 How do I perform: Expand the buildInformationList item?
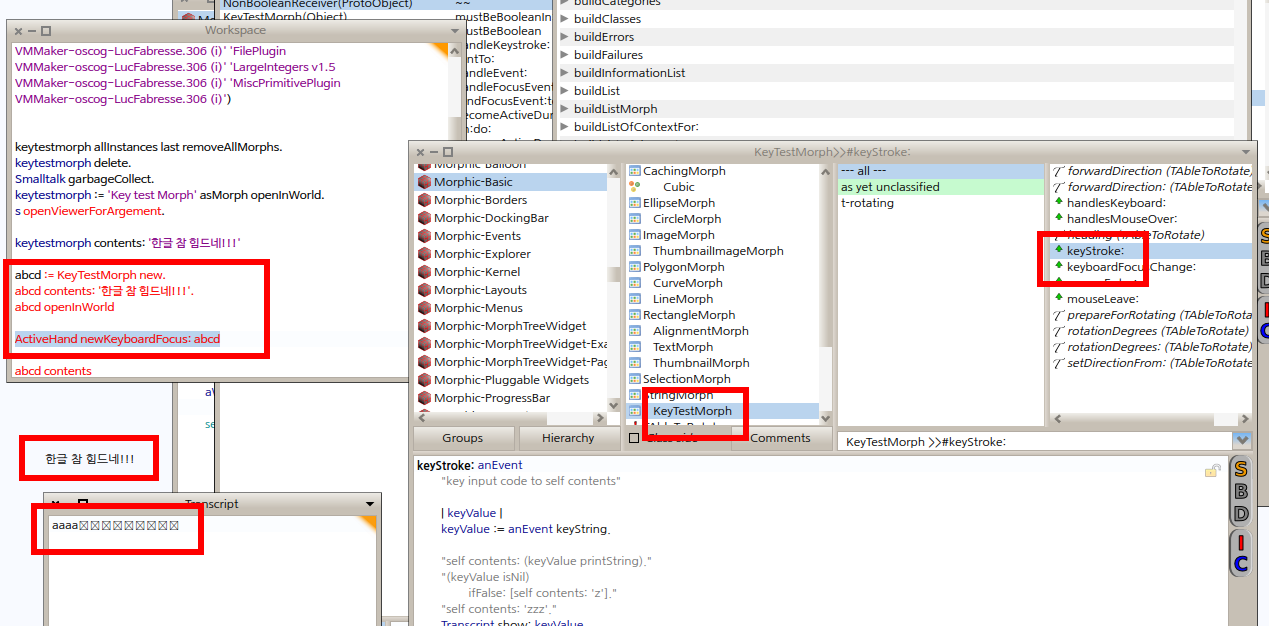pos(564,73)
